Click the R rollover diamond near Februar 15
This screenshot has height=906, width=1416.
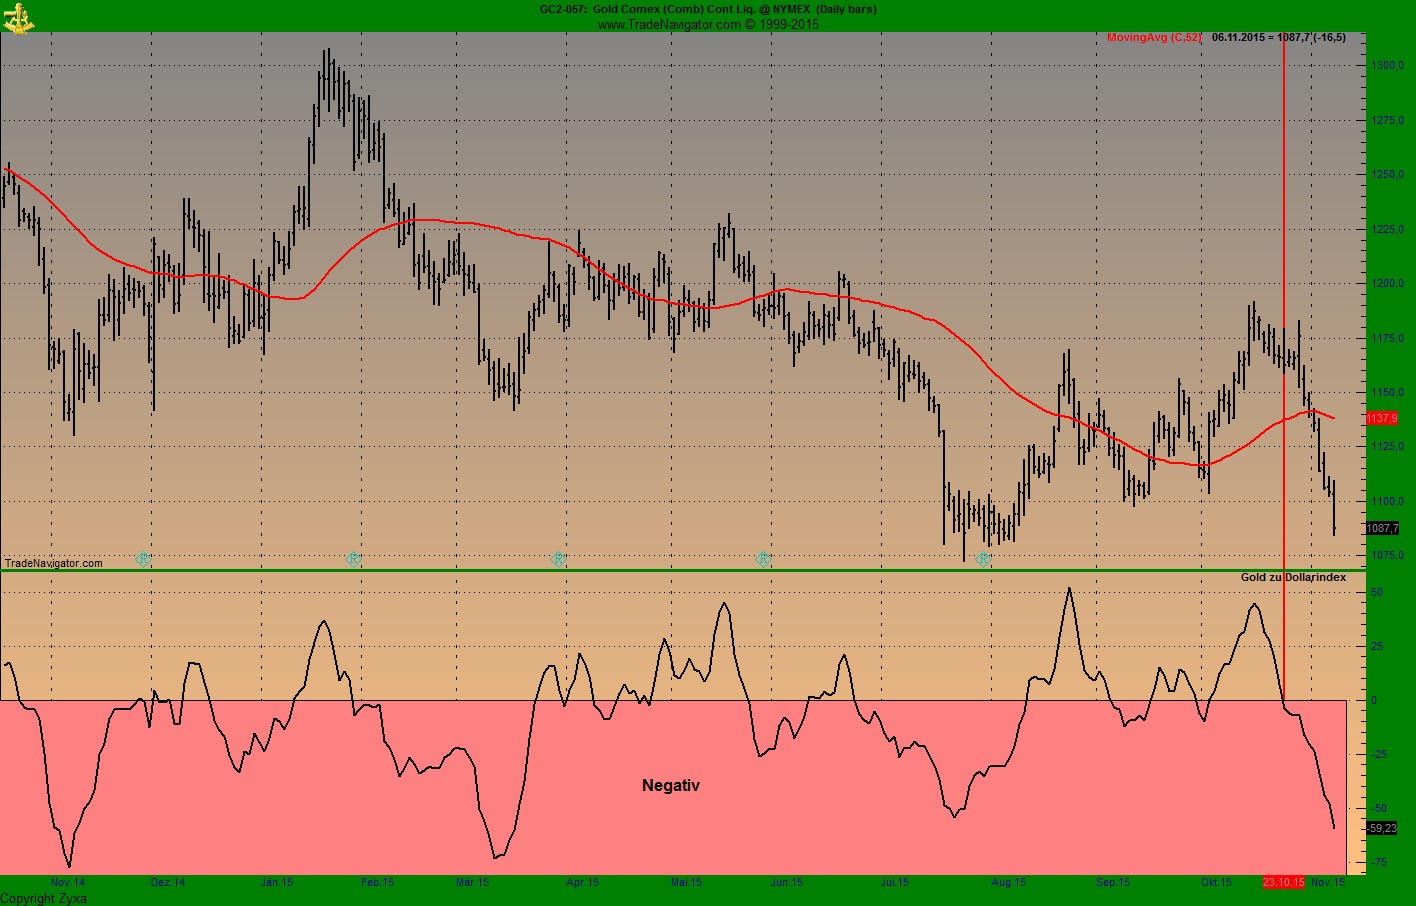tap(352, 559)
